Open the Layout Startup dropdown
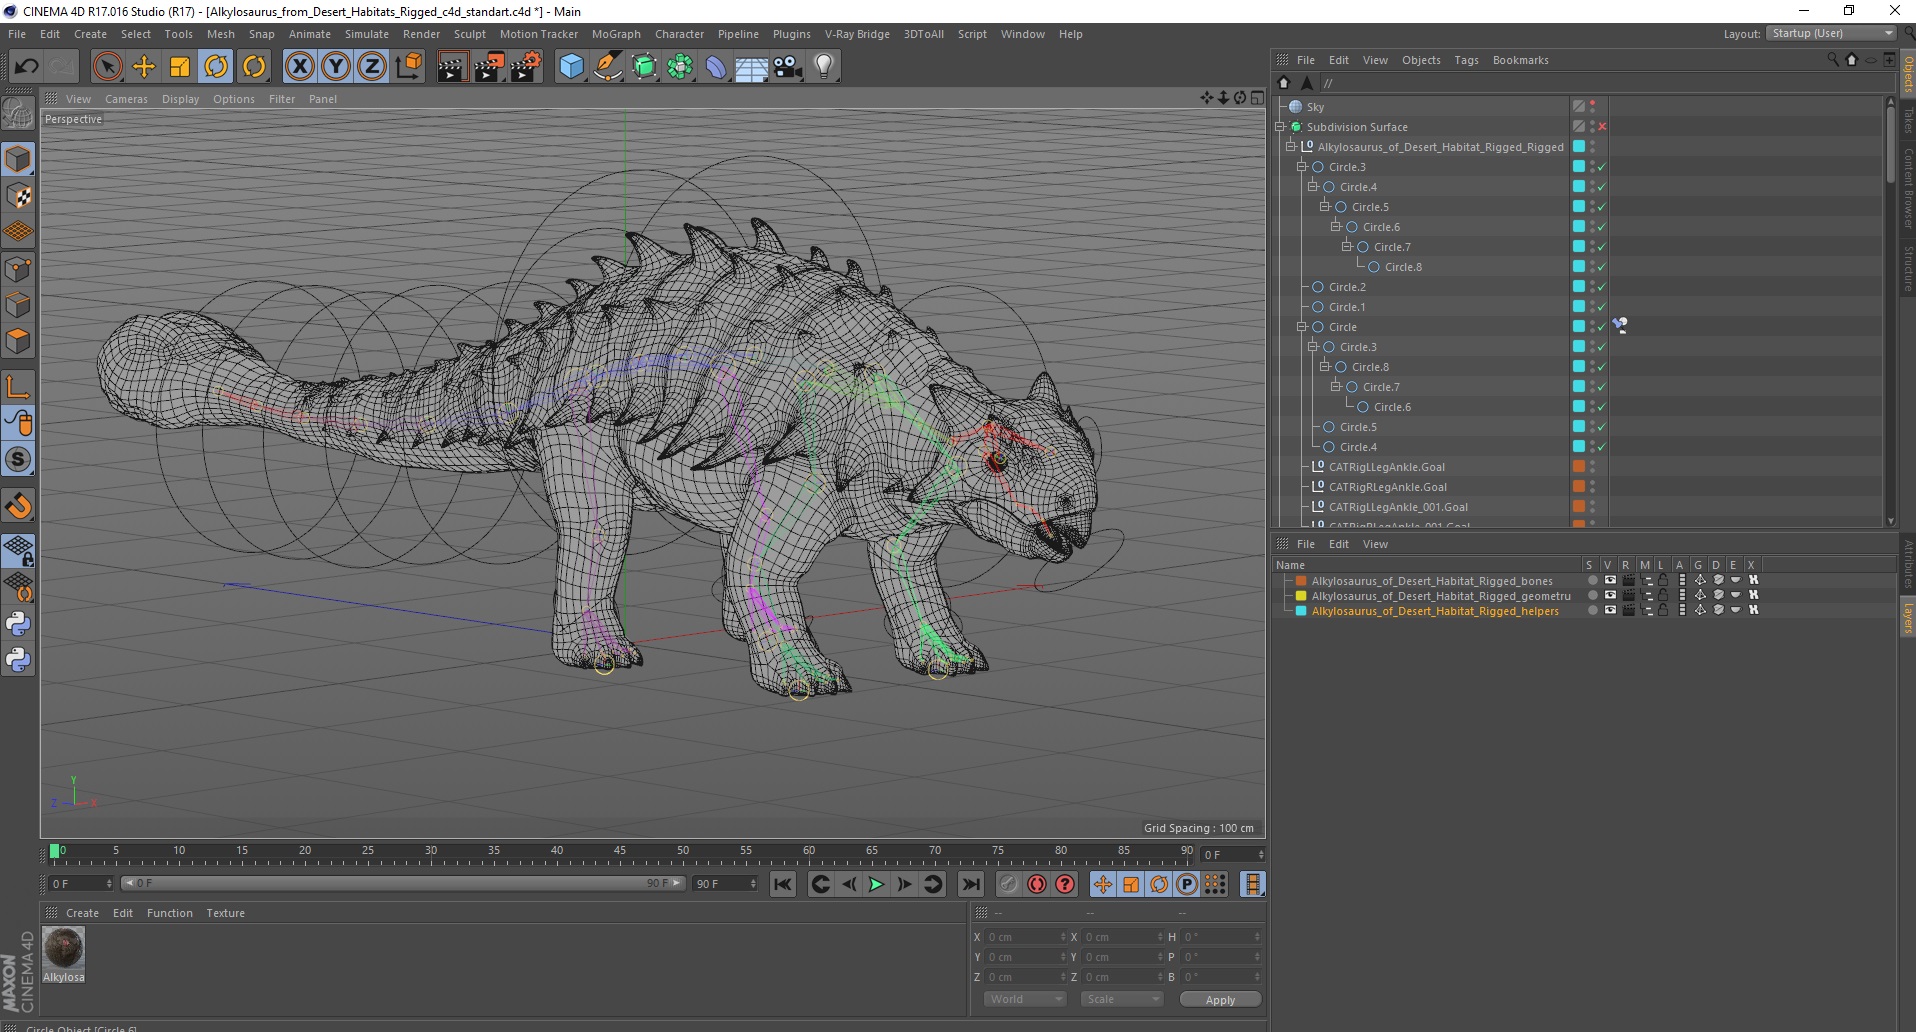 click(1832, 33)
